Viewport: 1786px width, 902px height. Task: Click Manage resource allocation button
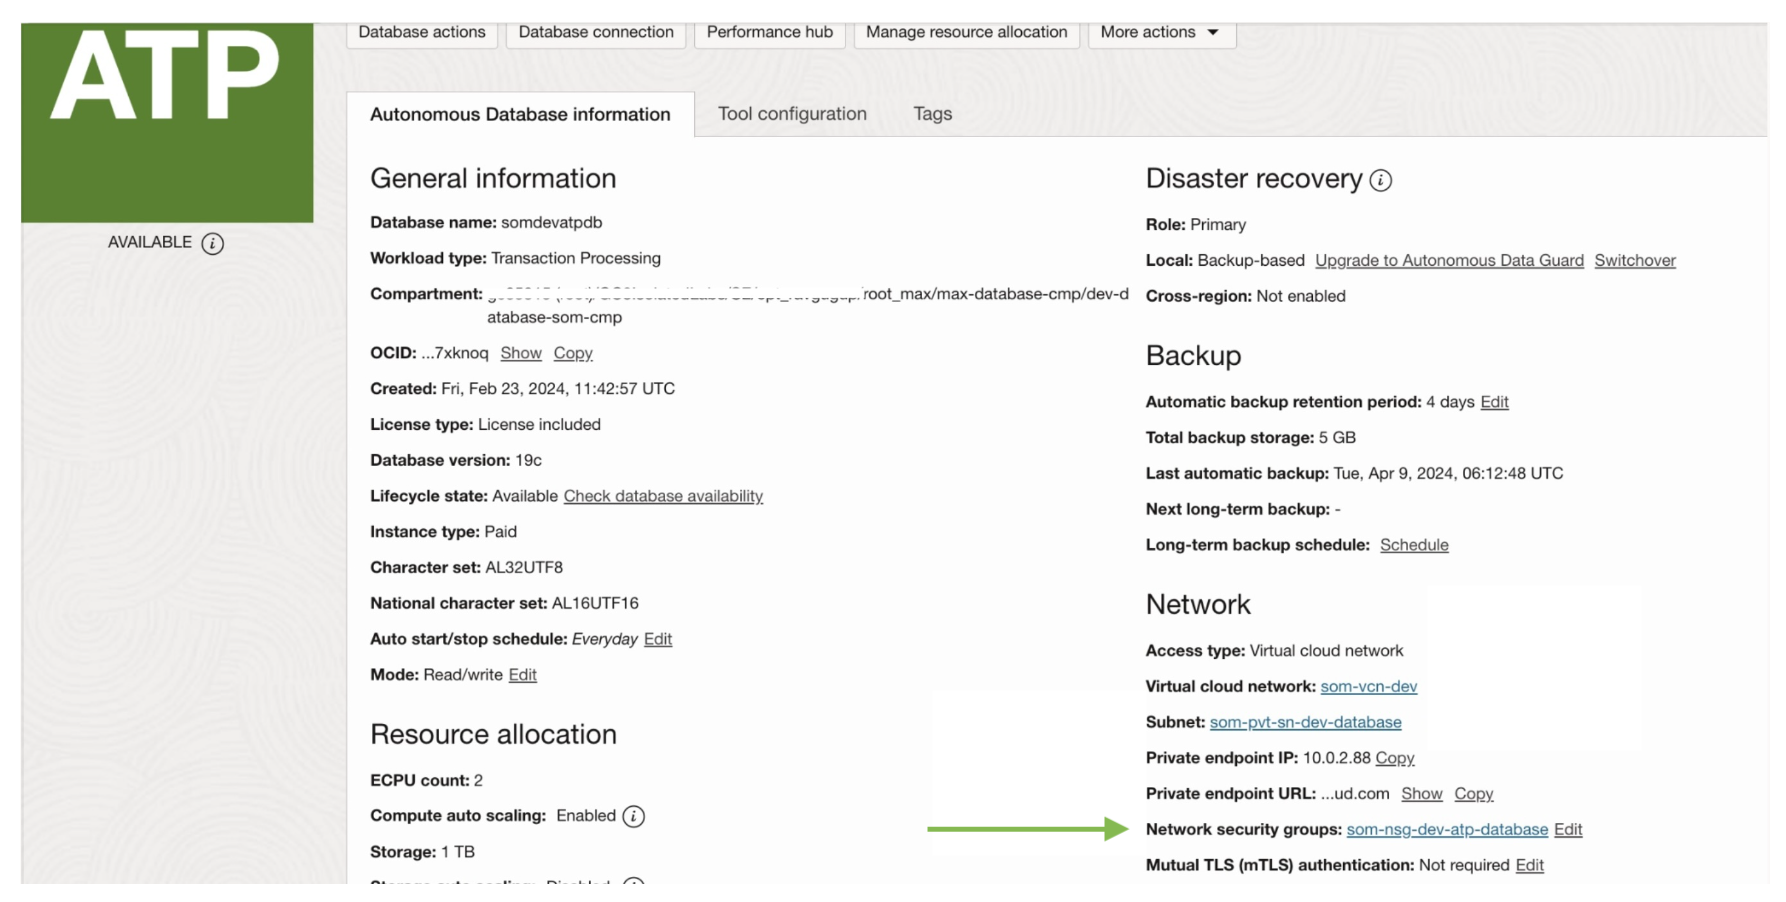[966, 32]
